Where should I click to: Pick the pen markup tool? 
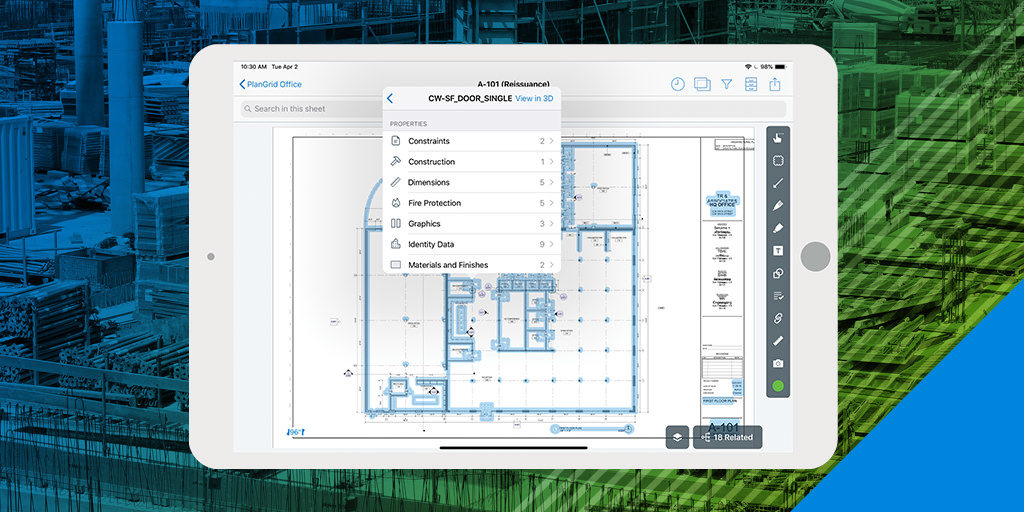point(778,206)
